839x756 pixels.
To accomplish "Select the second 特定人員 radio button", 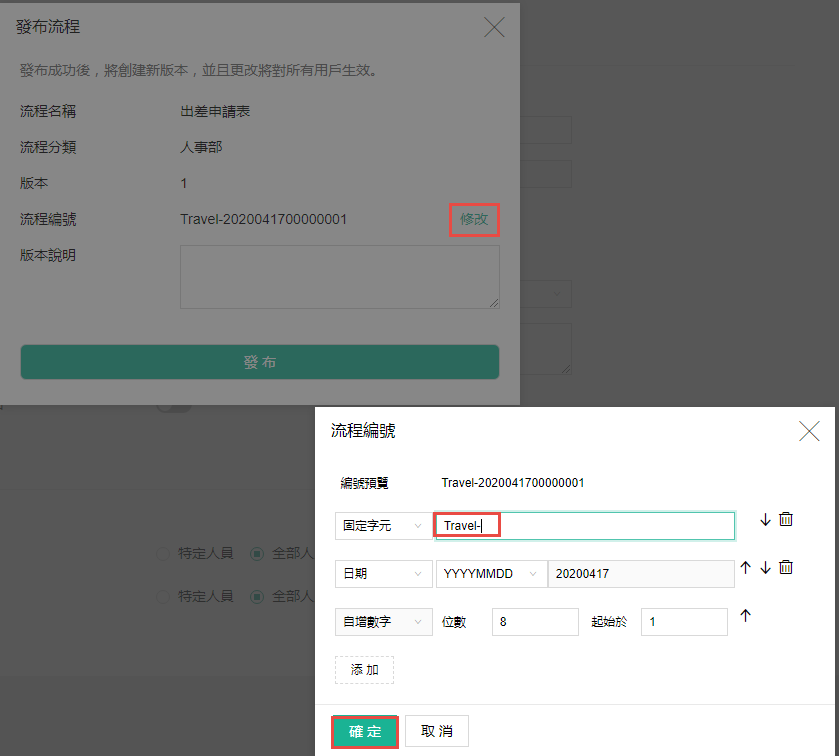I will (x=163, y=596).
